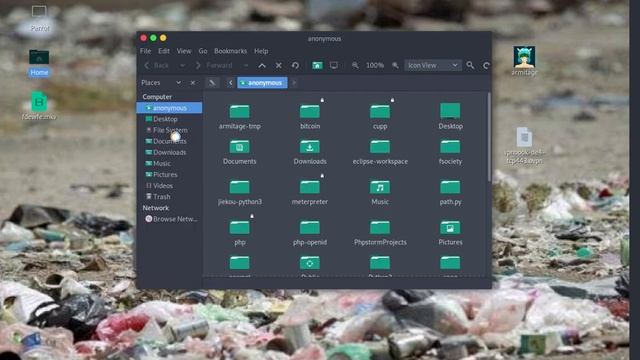Reload the current folder view
Viewport: 640px width, 360px height.
[x=295, y=65]
